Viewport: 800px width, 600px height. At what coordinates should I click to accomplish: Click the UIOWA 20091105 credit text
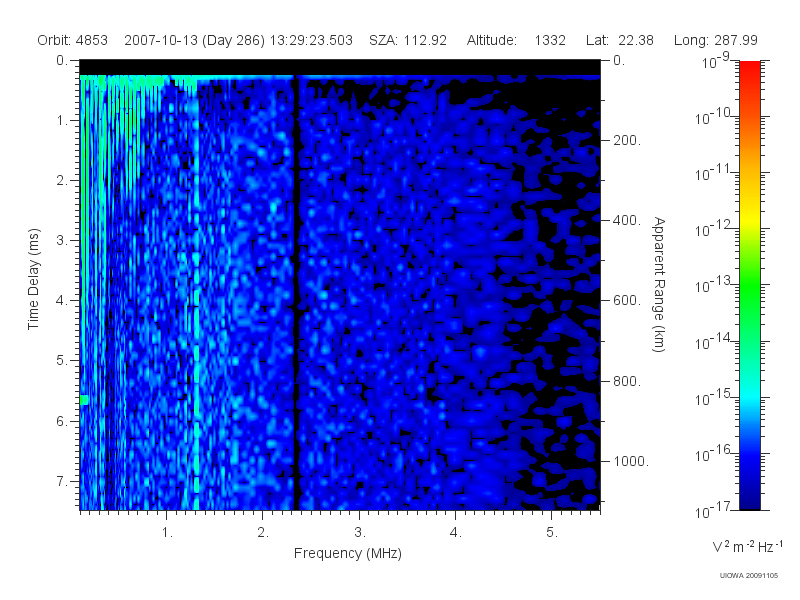pyautogui.click(x=748, y=576)
